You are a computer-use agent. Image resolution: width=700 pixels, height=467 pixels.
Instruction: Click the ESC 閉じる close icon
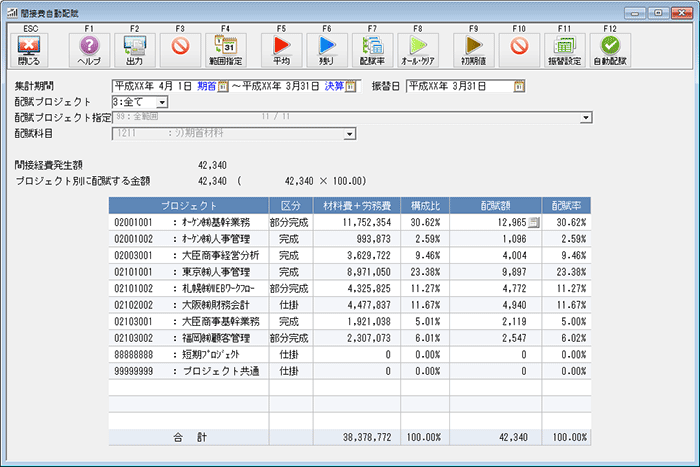(x=29, y=50)
